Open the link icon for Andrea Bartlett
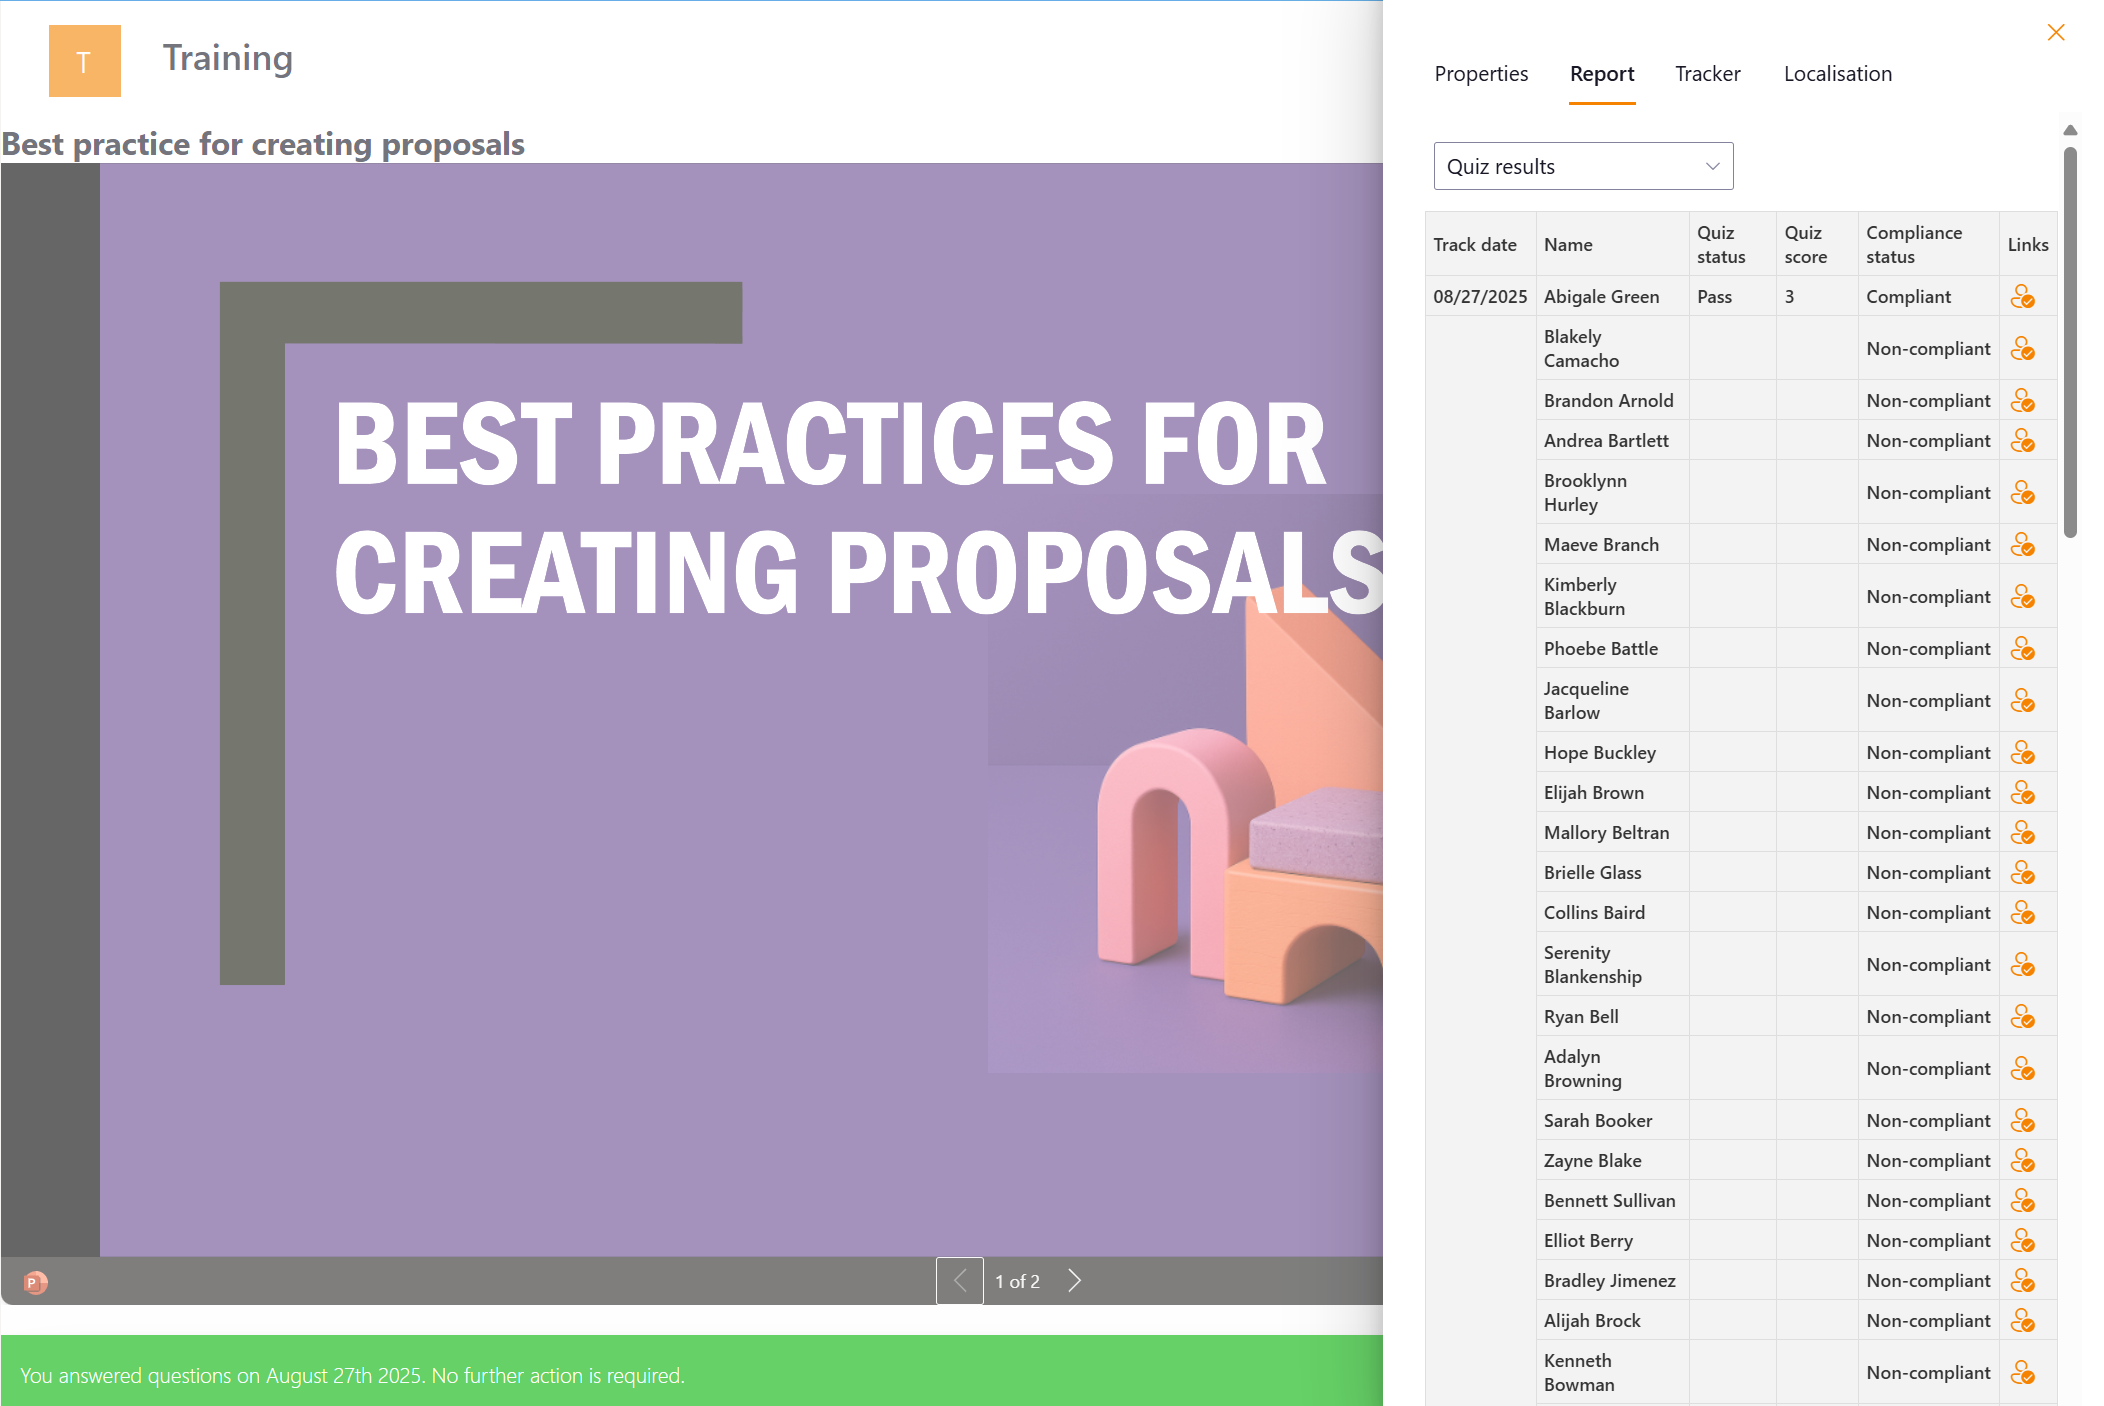Screen dimensions: 2104x1406 [x=2022, y=441]
